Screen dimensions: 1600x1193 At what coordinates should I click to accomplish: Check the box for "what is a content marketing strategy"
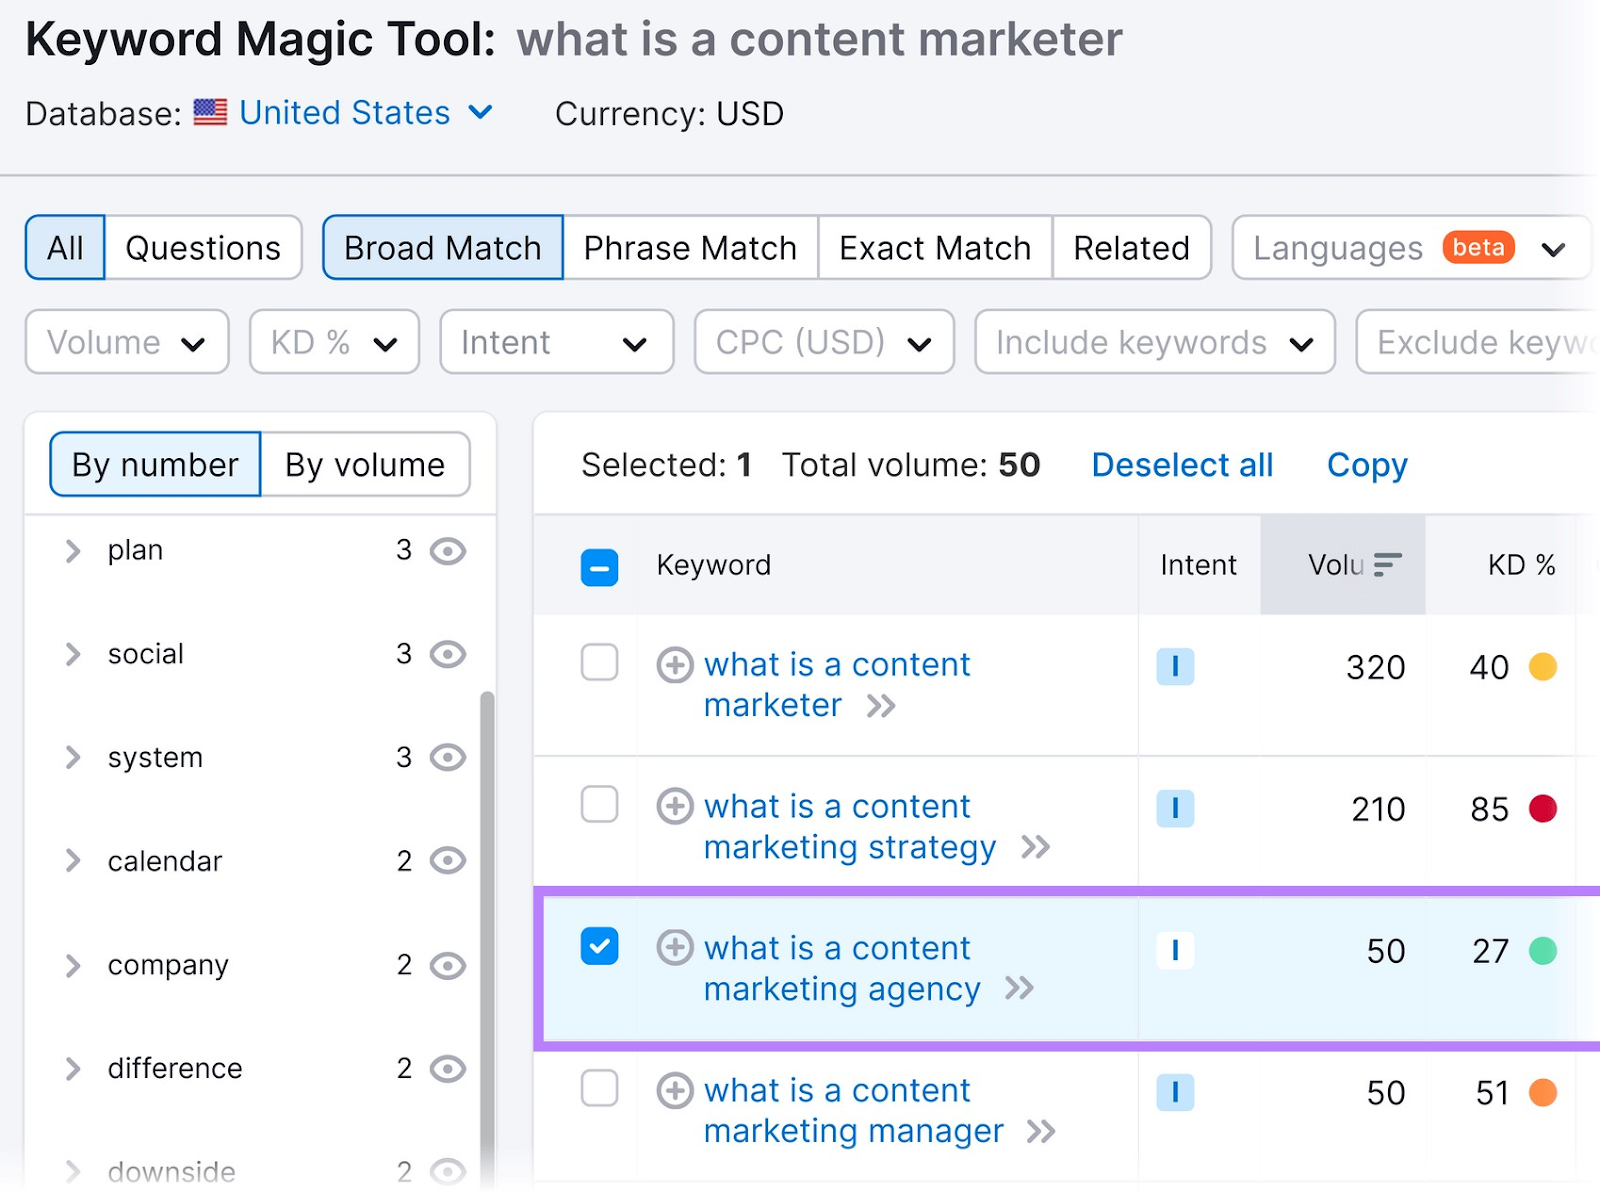pos(599,805)
